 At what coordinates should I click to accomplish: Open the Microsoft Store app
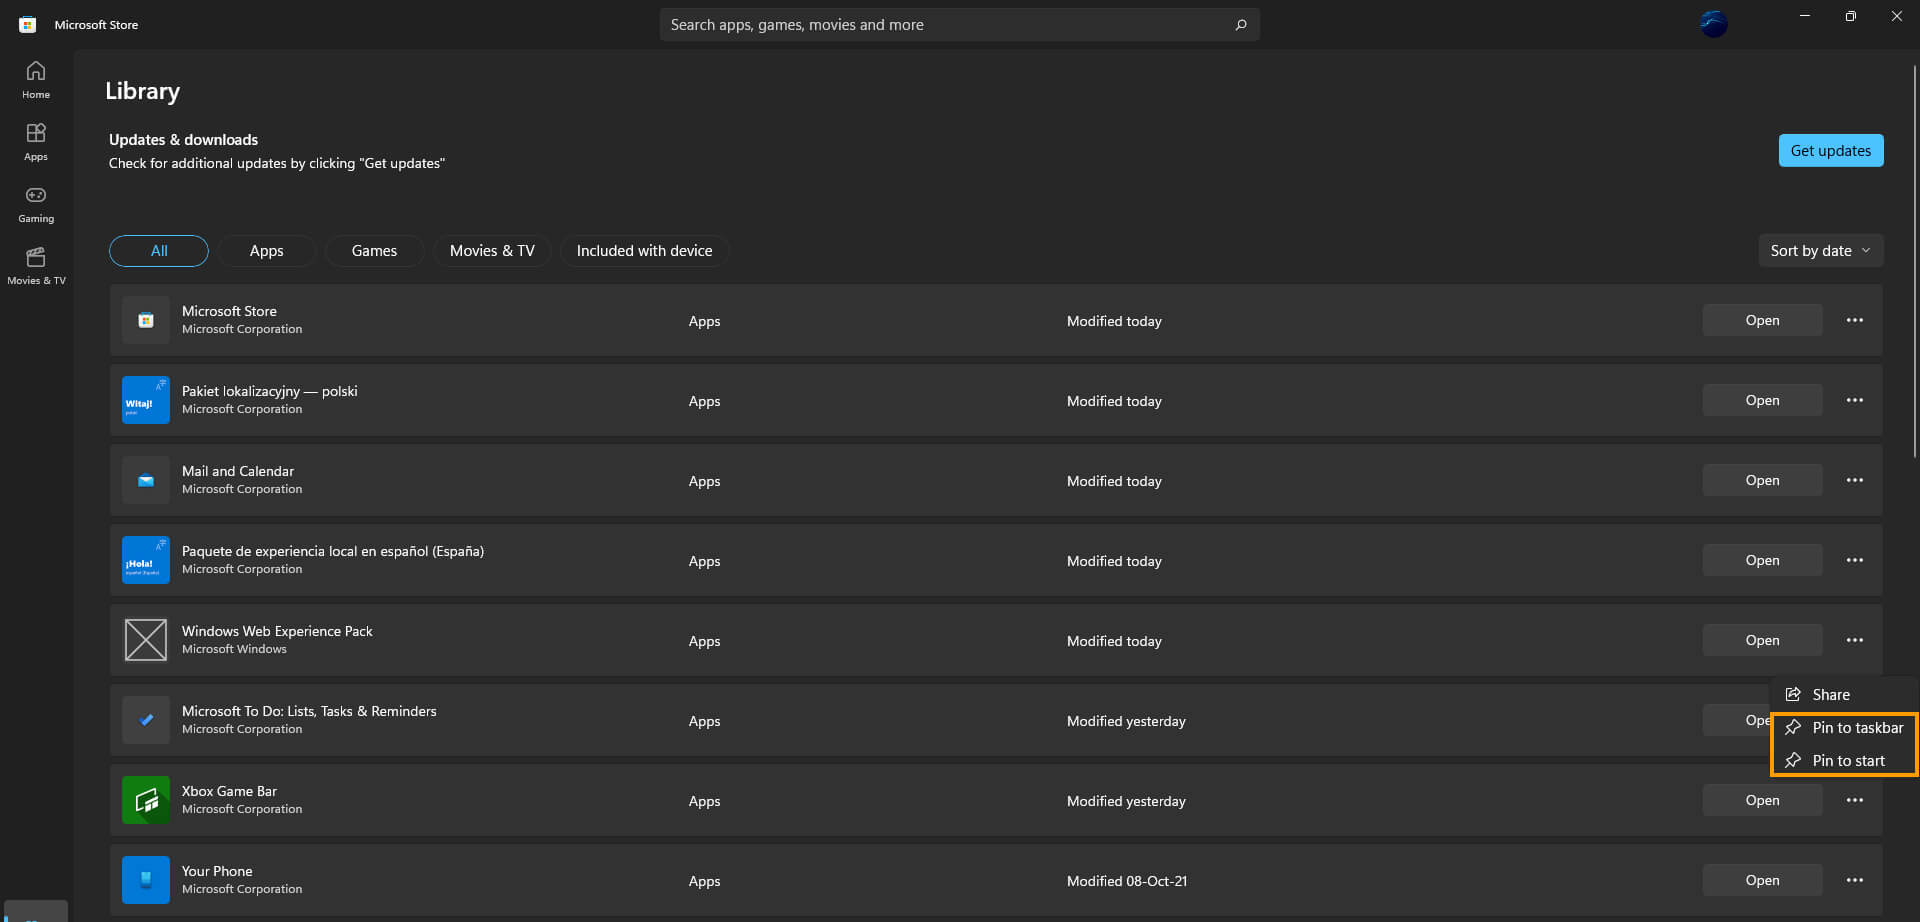[x=1762, y=320]
